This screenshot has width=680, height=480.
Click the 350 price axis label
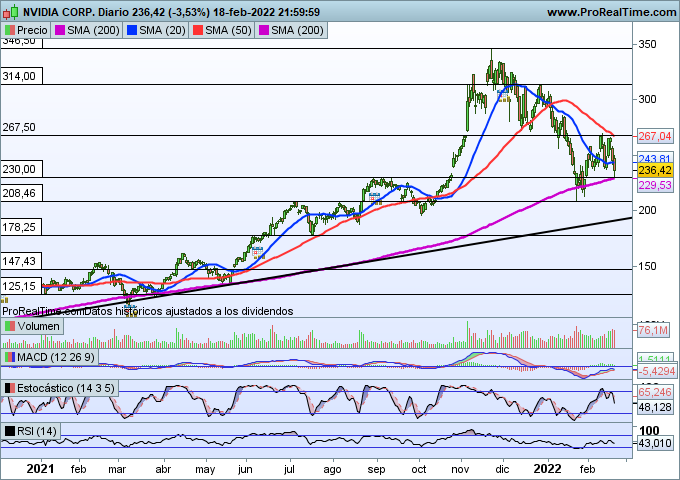pos(647,45)
